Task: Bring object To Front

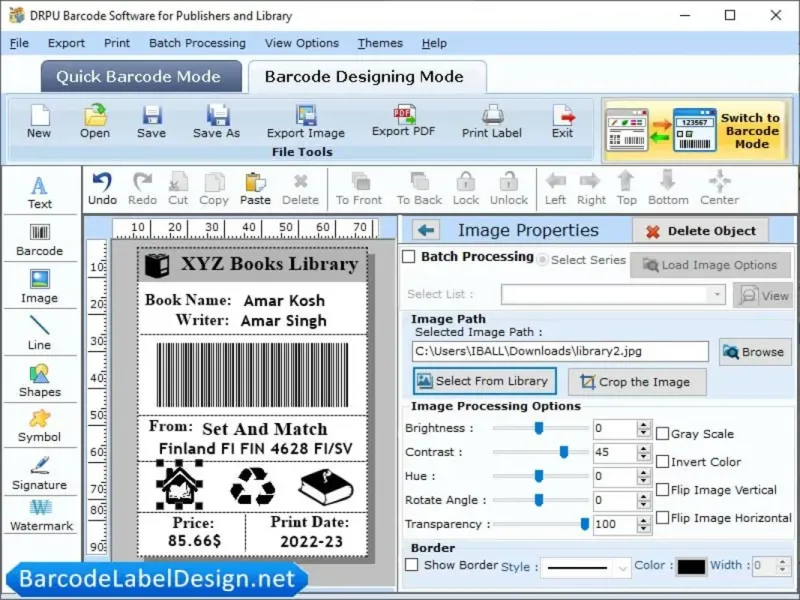Action: click(x=359, y=189)
